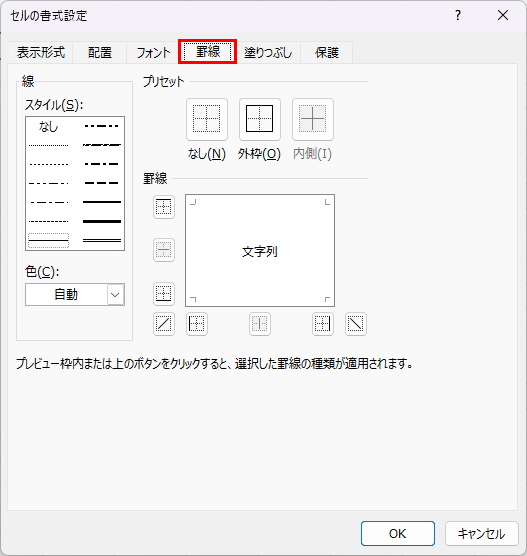The height and width of the screenshot is (556, 527).
Task: Switch to the フォント tab
Action: point(153,52)
